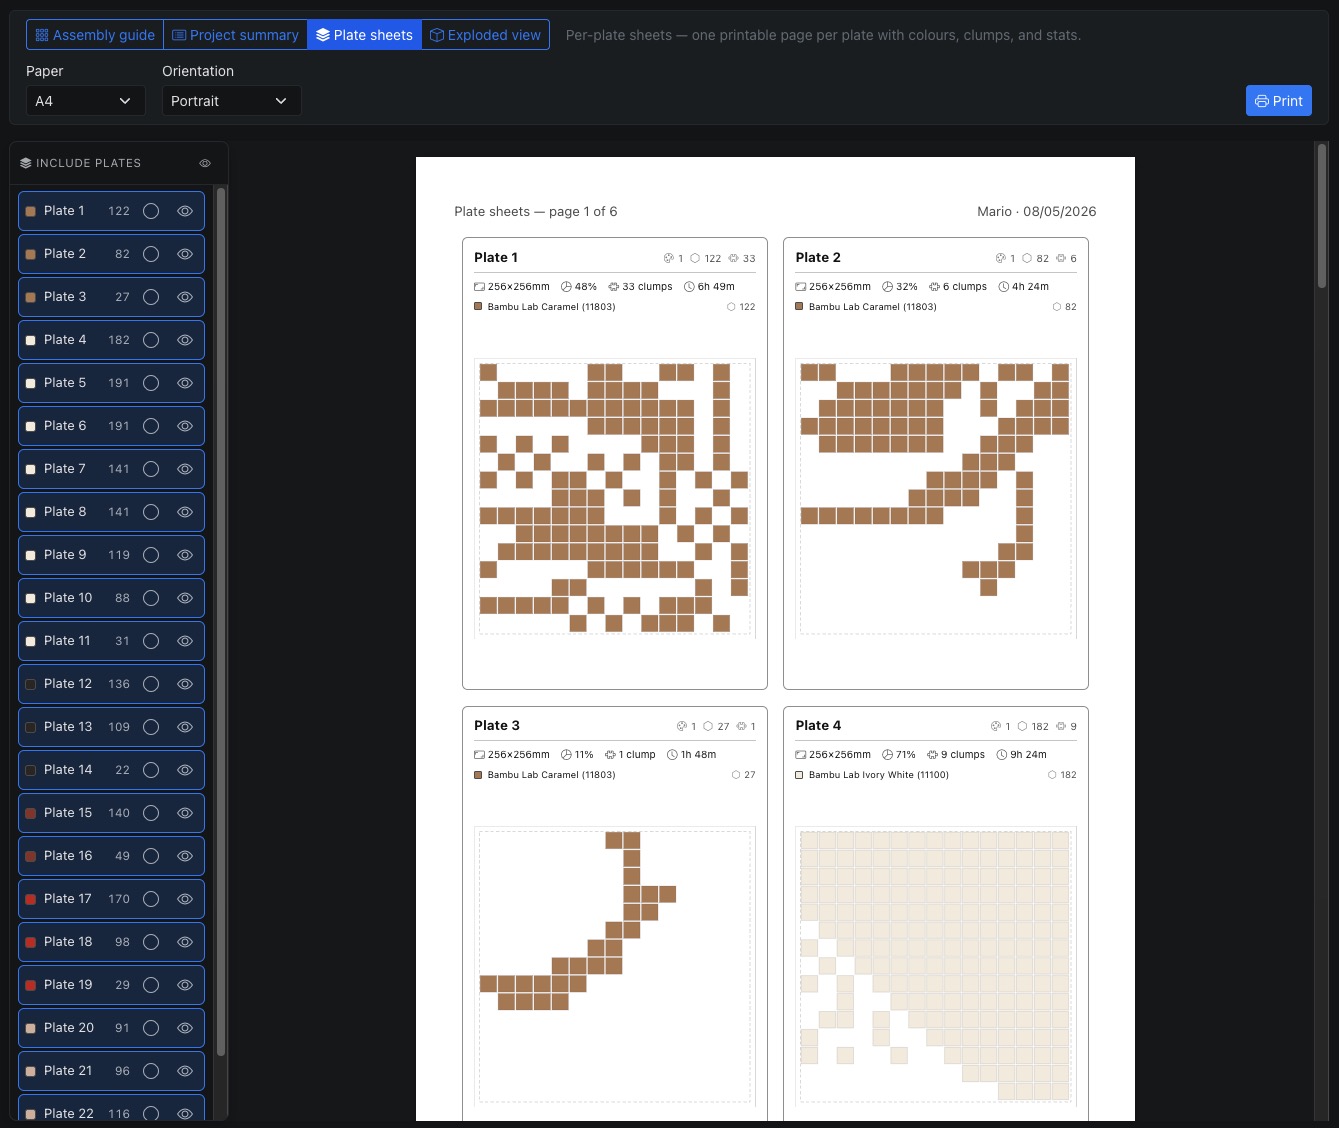Hide Plate 17 using its eye icon
The width and height of the screenshot is (1339, 1128).
tap(185, 899)
